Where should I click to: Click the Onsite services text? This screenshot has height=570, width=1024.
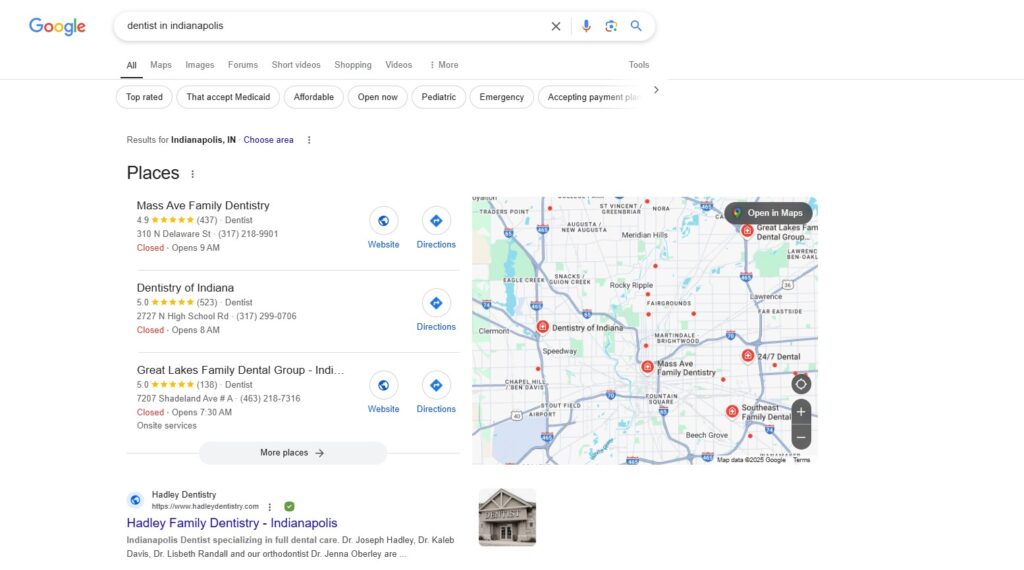coord(167,426)
